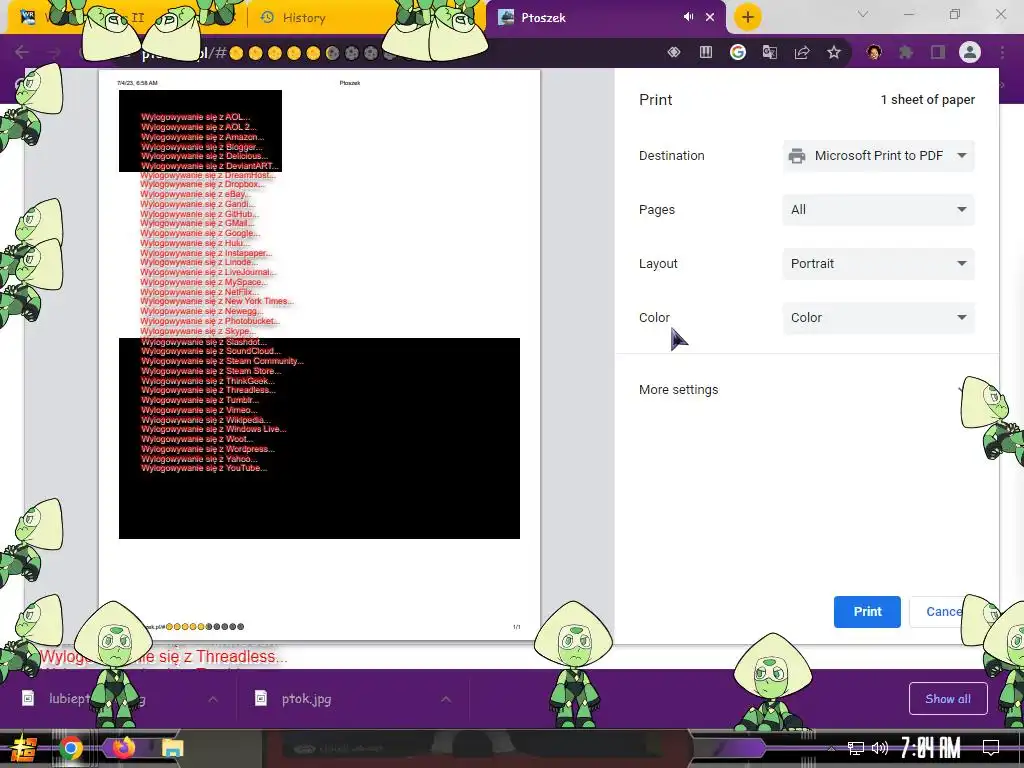Click the reader mode book icon
The height and width of the screenshot is (768, 1024).
706,52
